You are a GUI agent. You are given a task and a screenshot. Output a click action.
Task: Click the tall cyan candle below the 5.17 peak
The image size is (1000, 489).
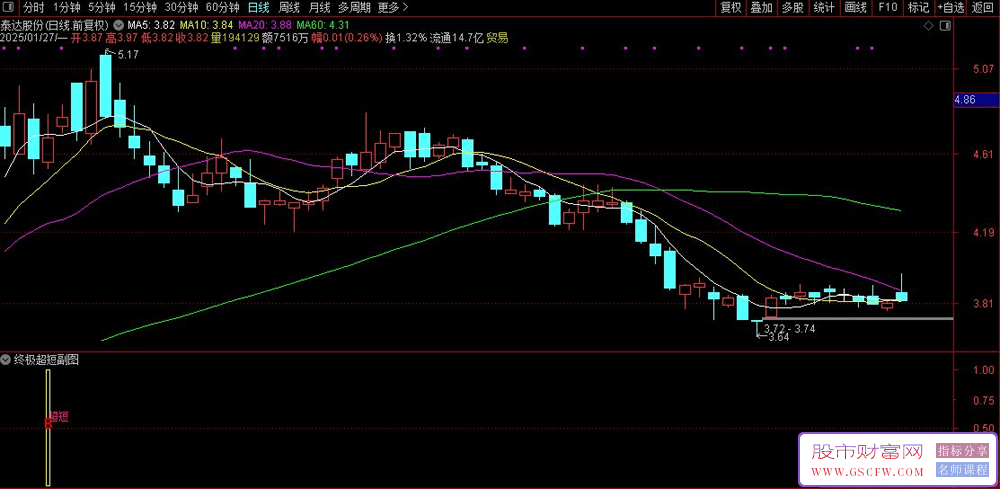pyautogui.click(x=105, y=86)
